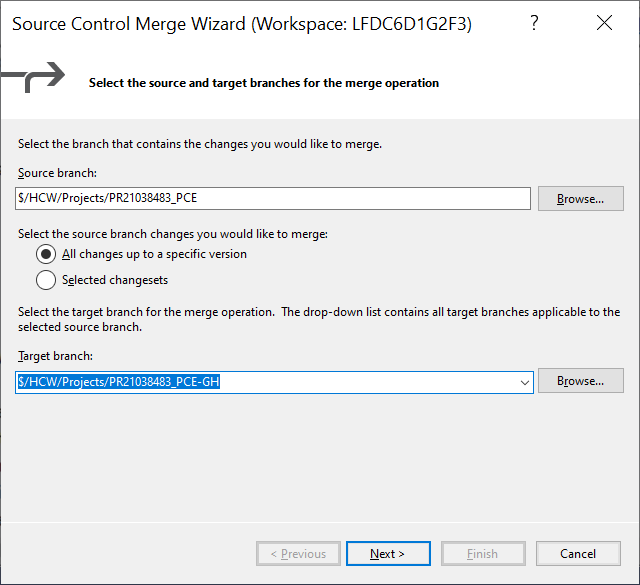Click the target branch drop-down description text
The height and width of the screenshot is (585, 640).
[x=319, y=319]
